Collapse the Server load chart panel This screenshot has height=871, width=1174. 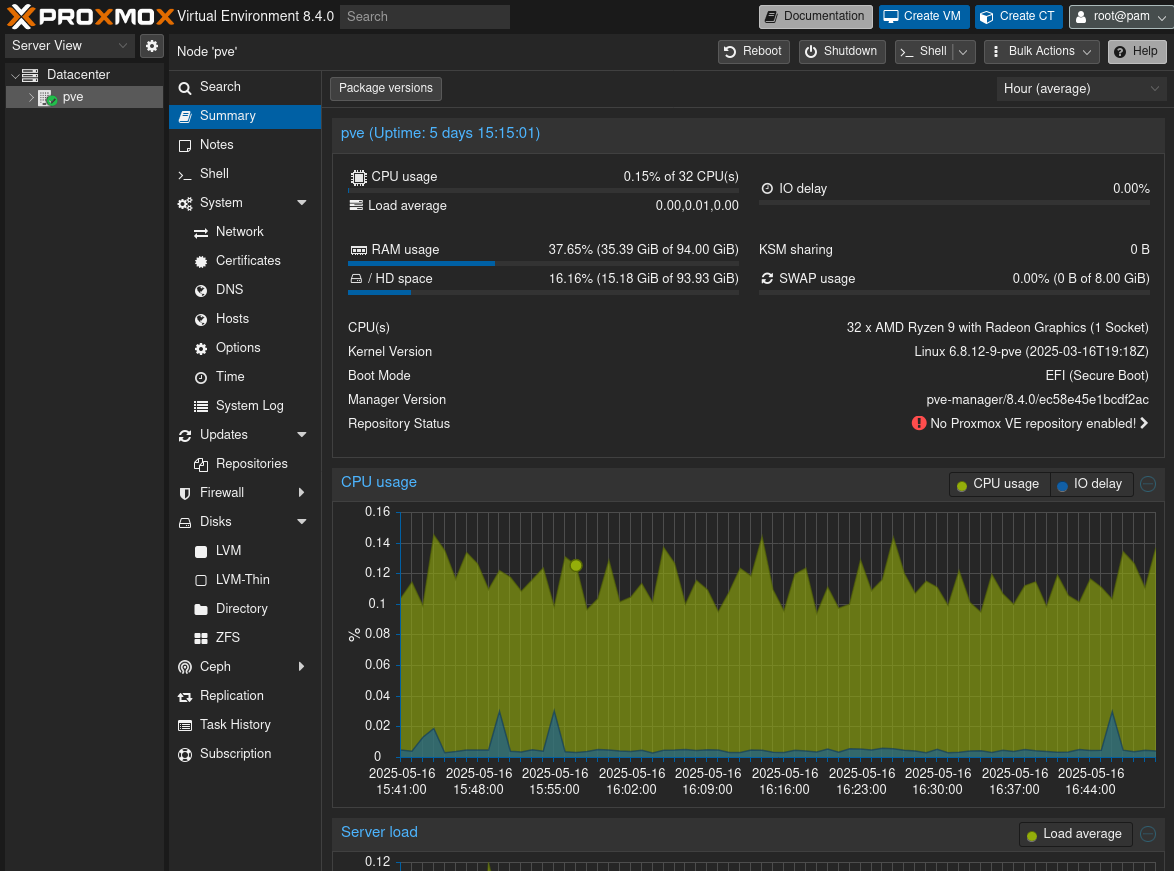click(x=1148, y=834)
